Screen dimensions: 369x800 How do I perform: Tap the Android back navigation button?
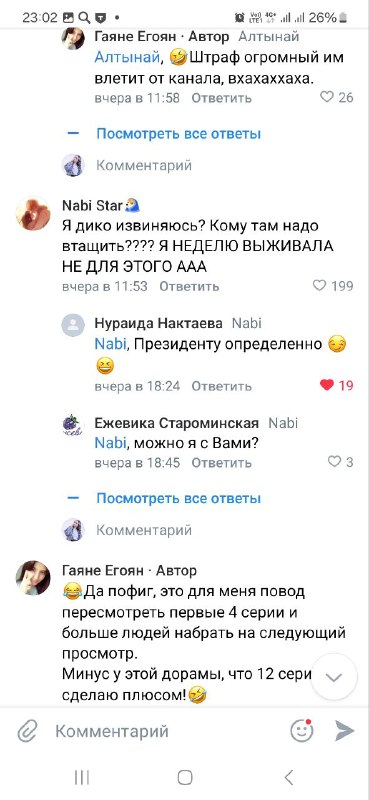[x=288, y=778]
